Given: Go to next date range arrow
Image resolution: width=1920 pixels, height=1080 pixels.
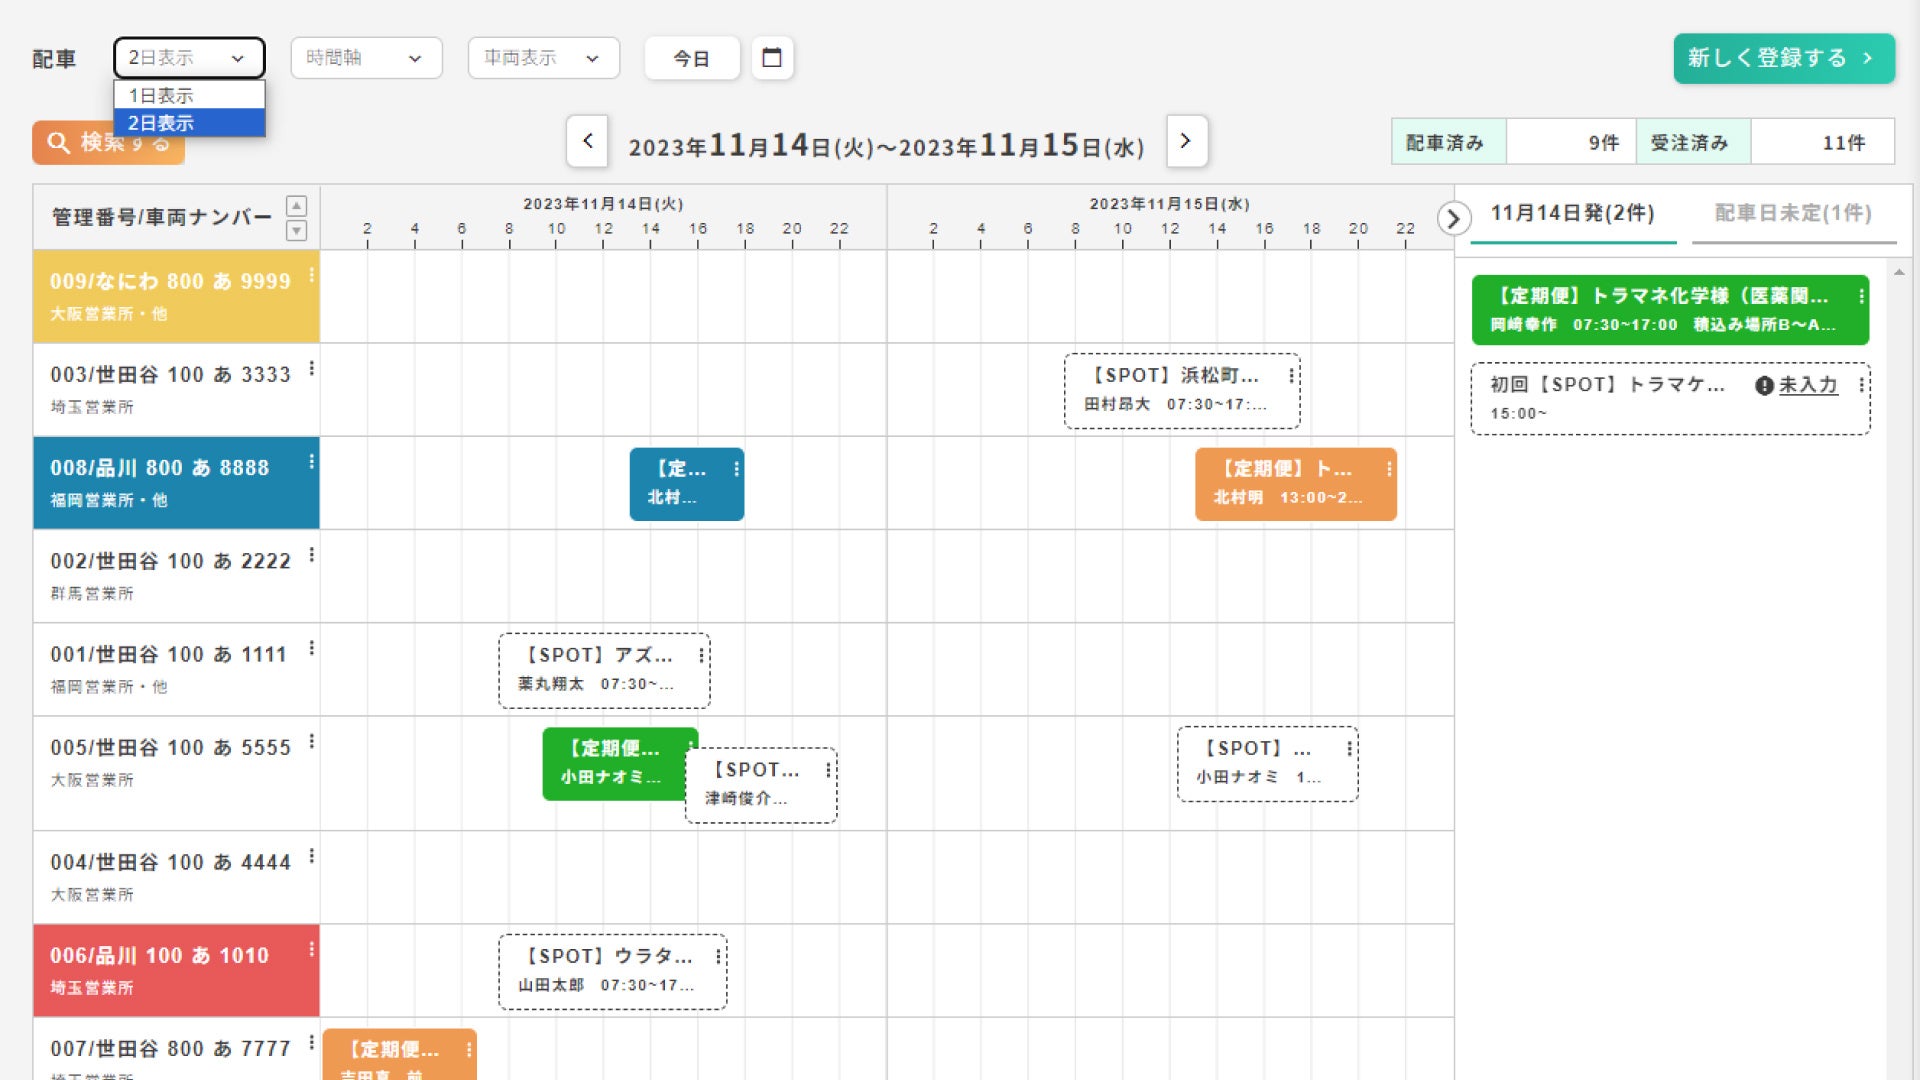Looking at the screenshot, I should (1186, 141).
